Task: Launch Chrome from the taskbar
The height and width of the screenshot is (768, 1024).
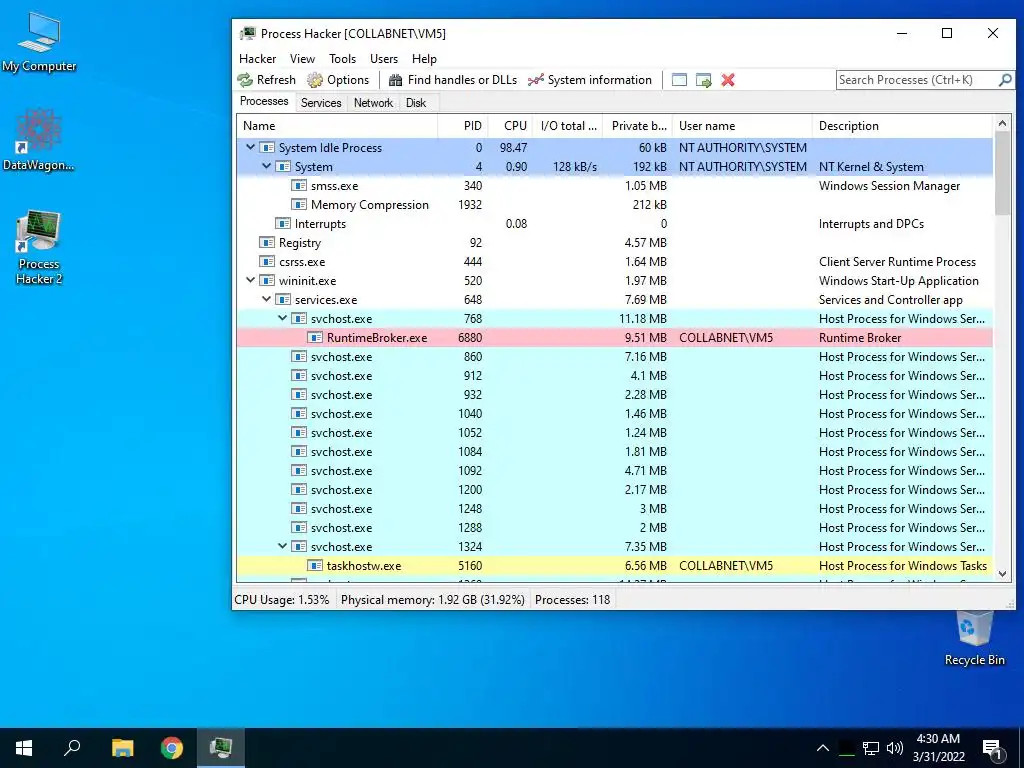Action: click(172, 748)
